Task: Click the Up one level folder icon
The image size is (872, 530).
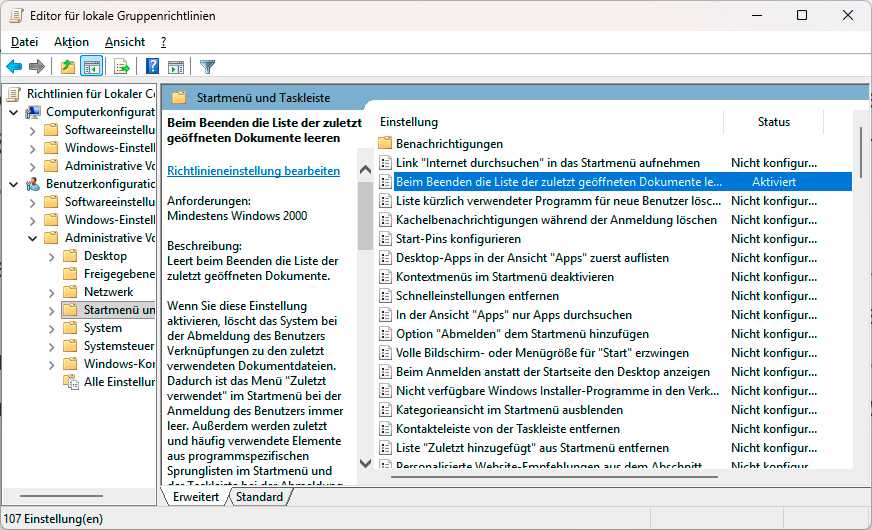Action: pyautogui.click(x=68, y=67)
